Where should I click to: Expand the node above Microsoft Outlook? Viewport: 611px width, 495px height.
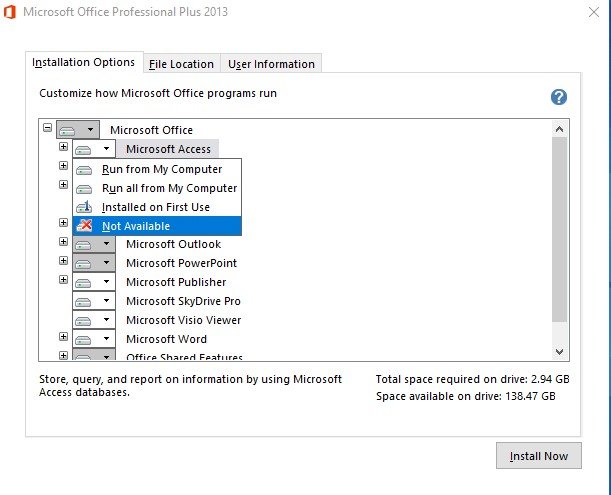[63, 223]
